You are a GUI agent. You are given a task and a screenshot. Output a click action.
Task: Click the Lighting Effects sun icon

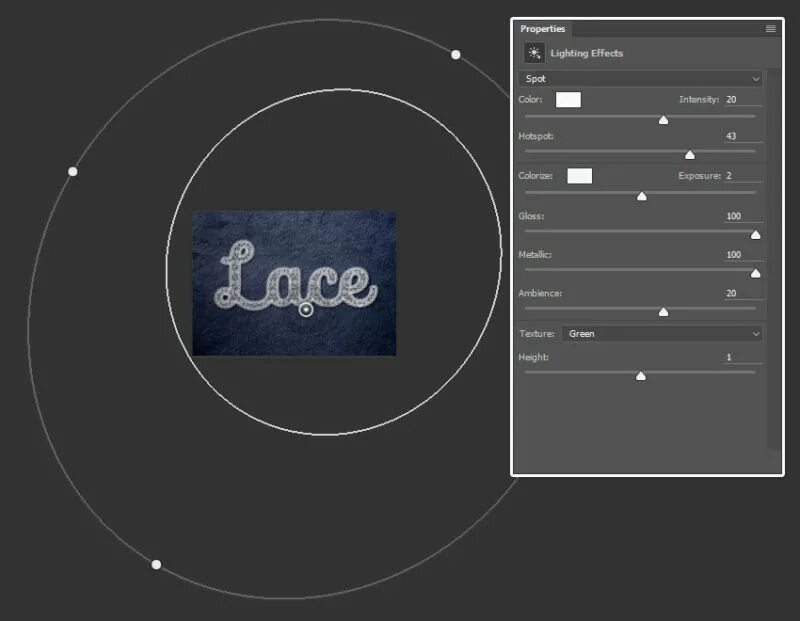534,53
